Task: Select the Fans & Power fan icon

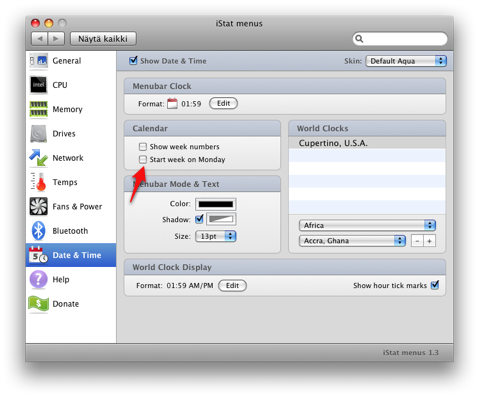Action: [x=39, y=206]
